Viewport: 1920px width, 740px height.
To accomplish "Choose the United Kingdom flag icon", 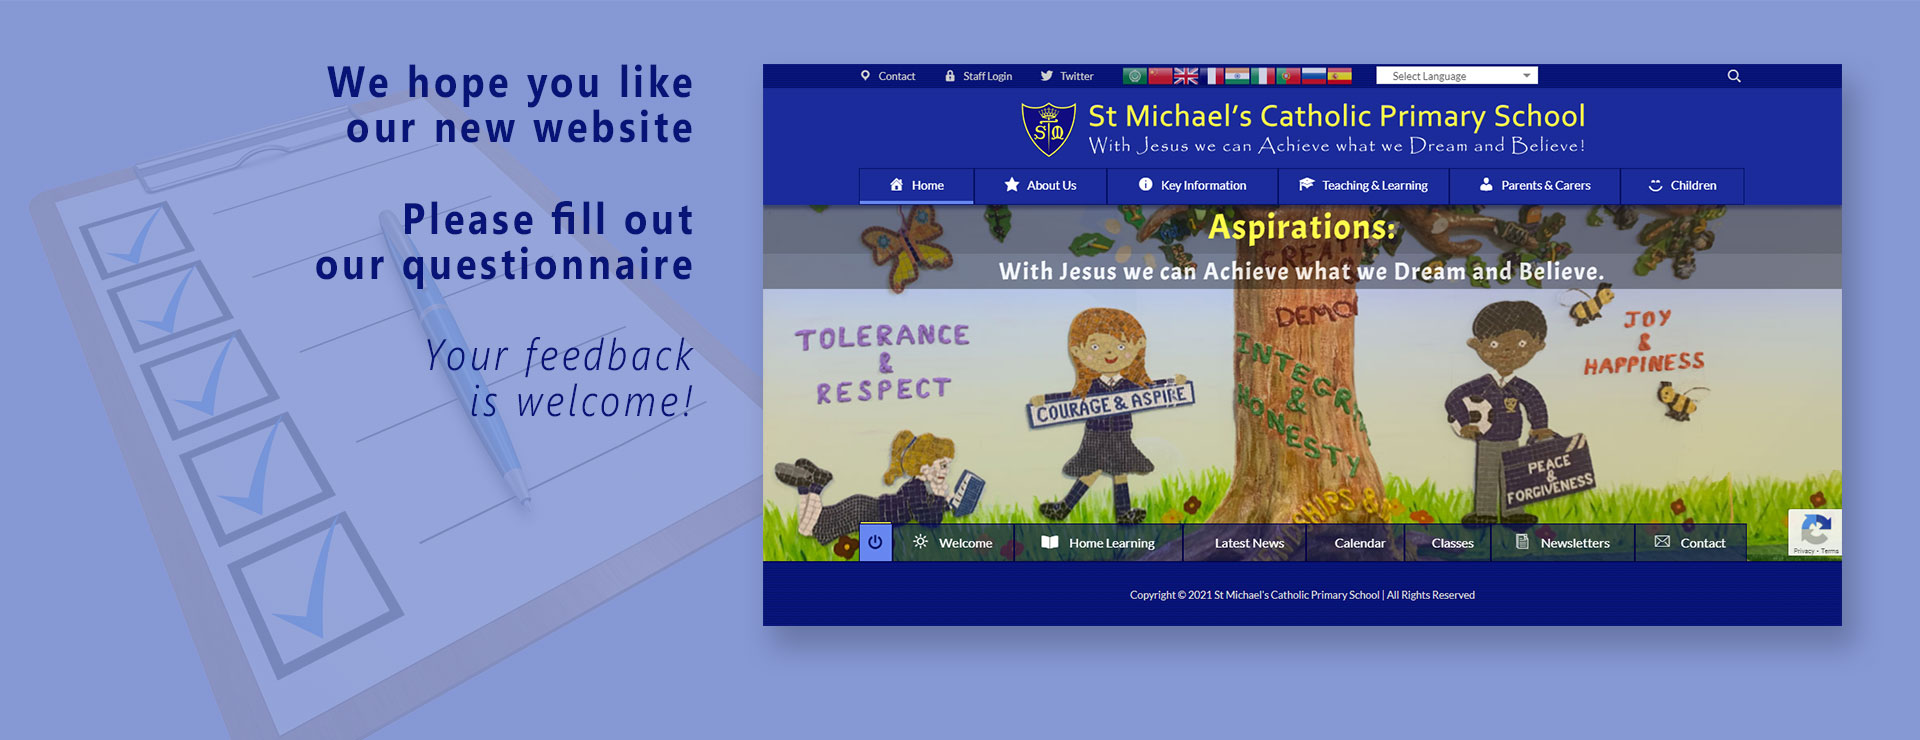I will (1186, 76).
